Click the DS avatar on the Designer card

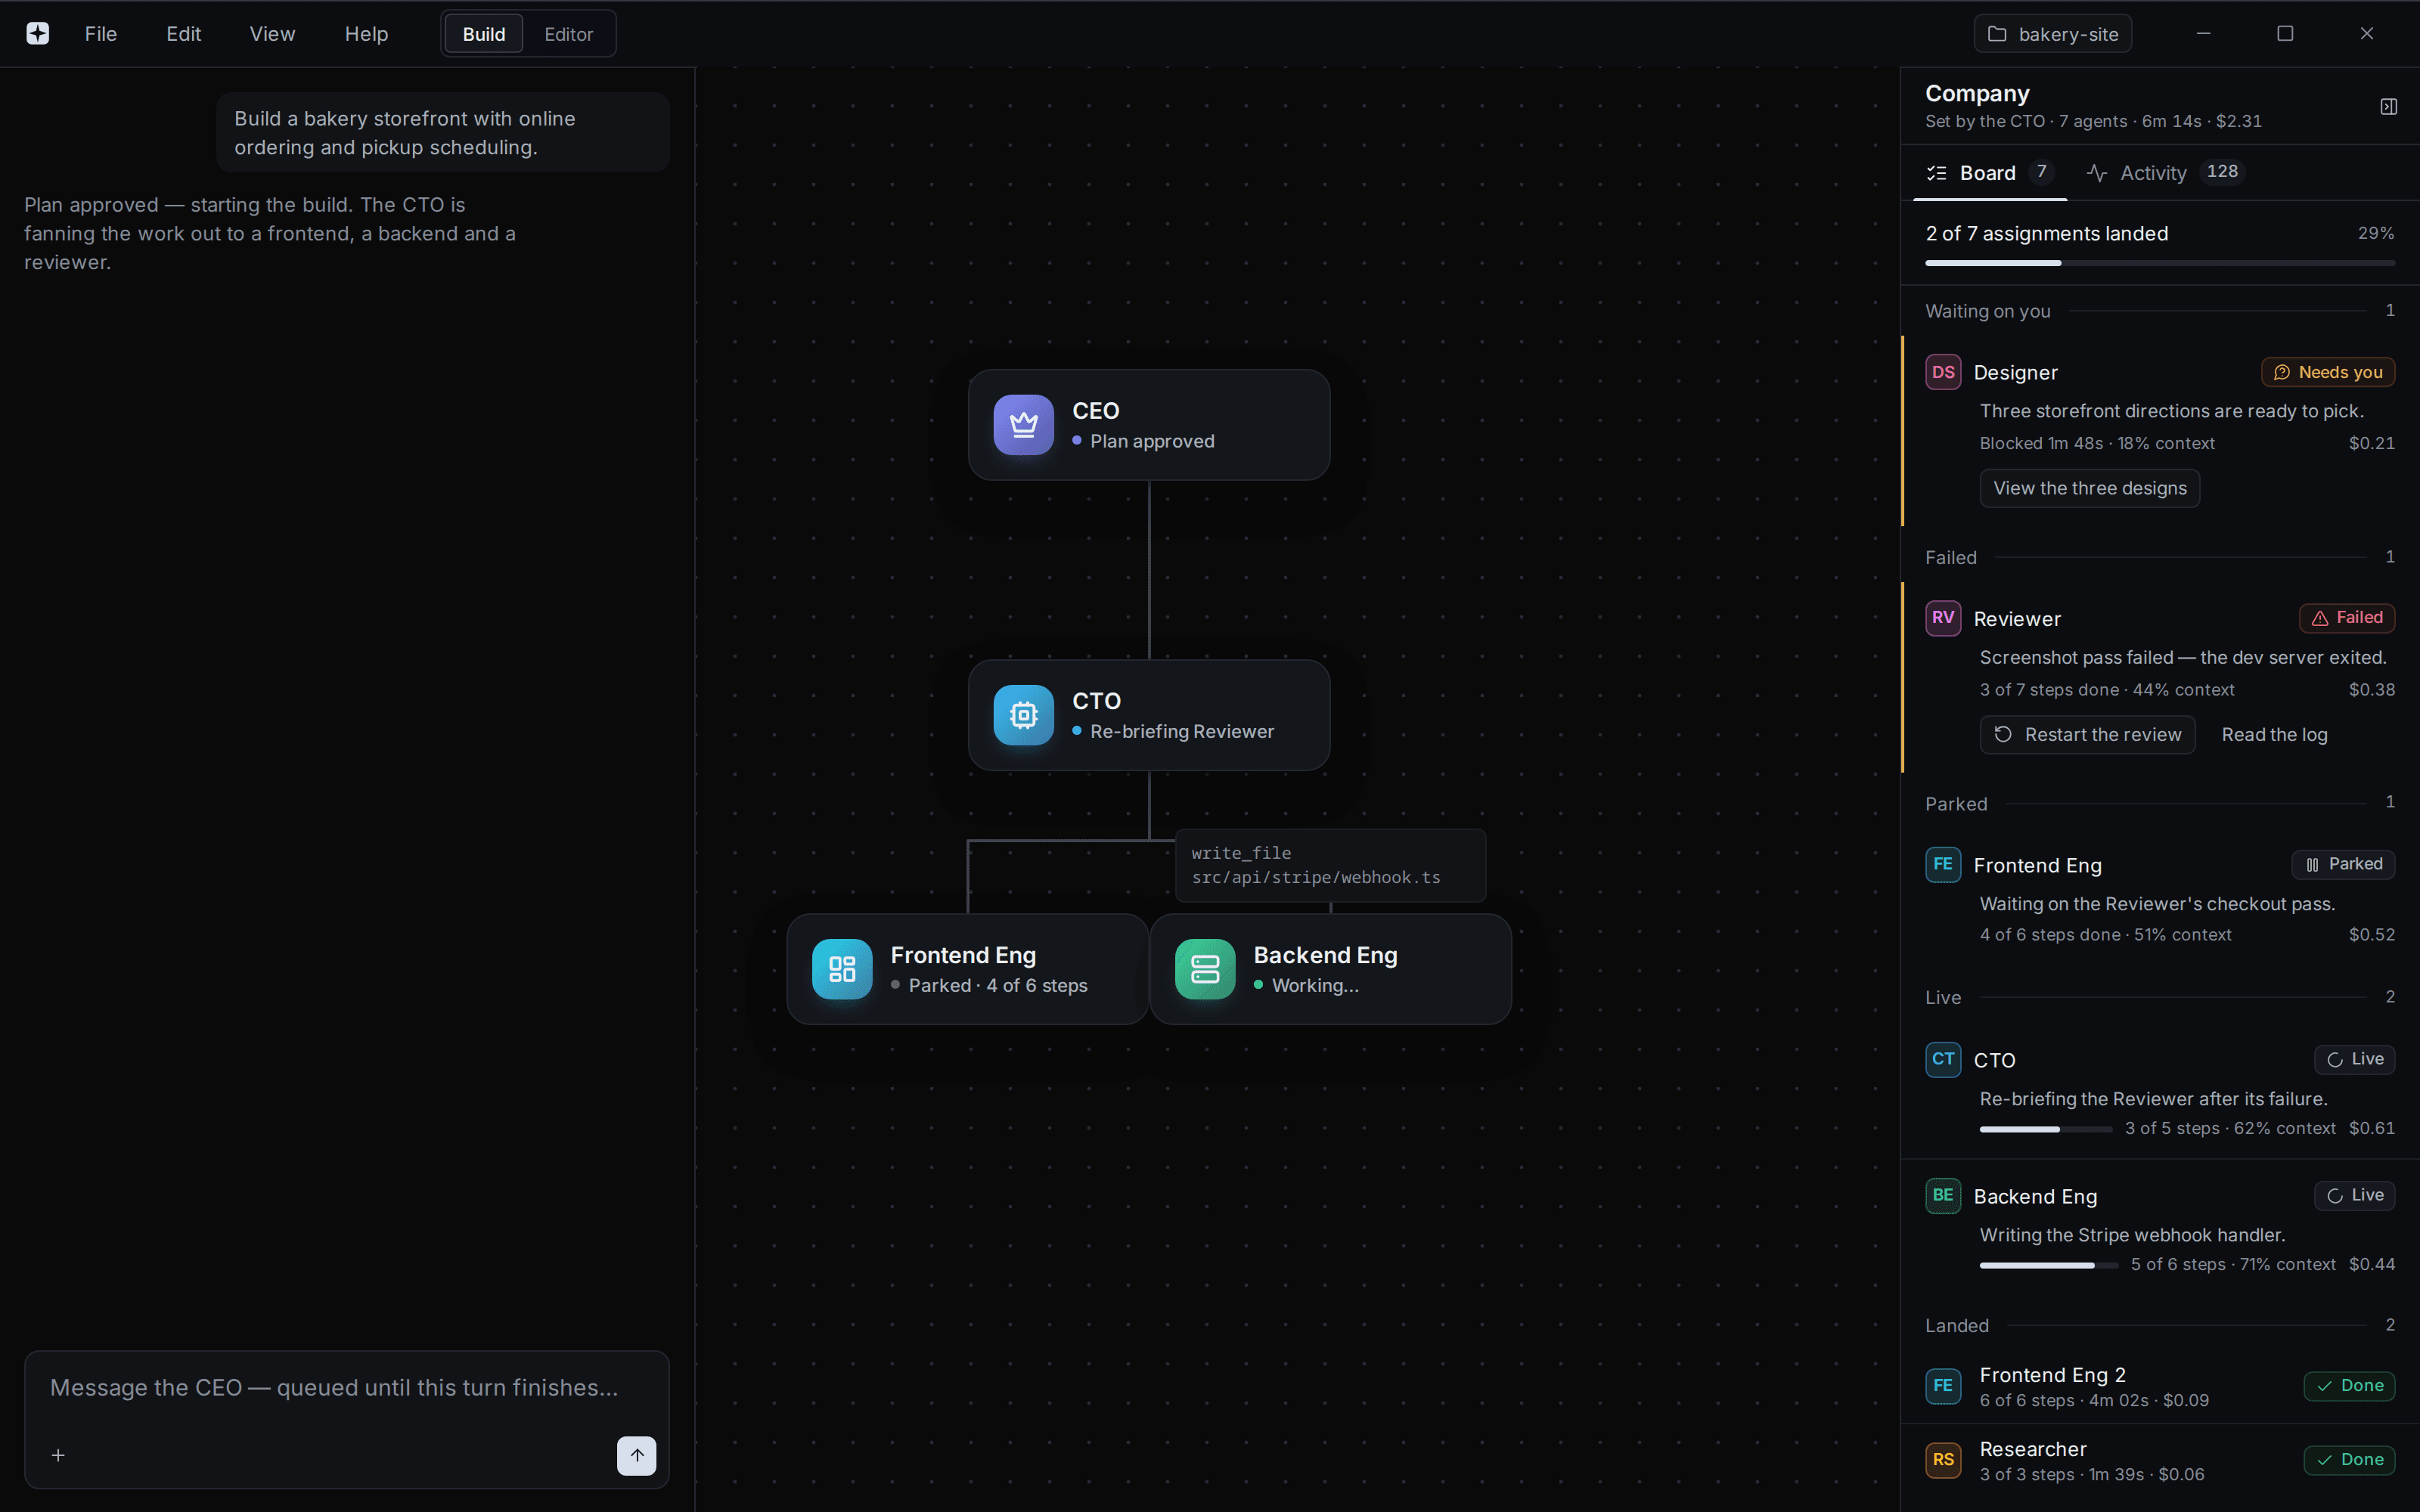(1943, 372)
